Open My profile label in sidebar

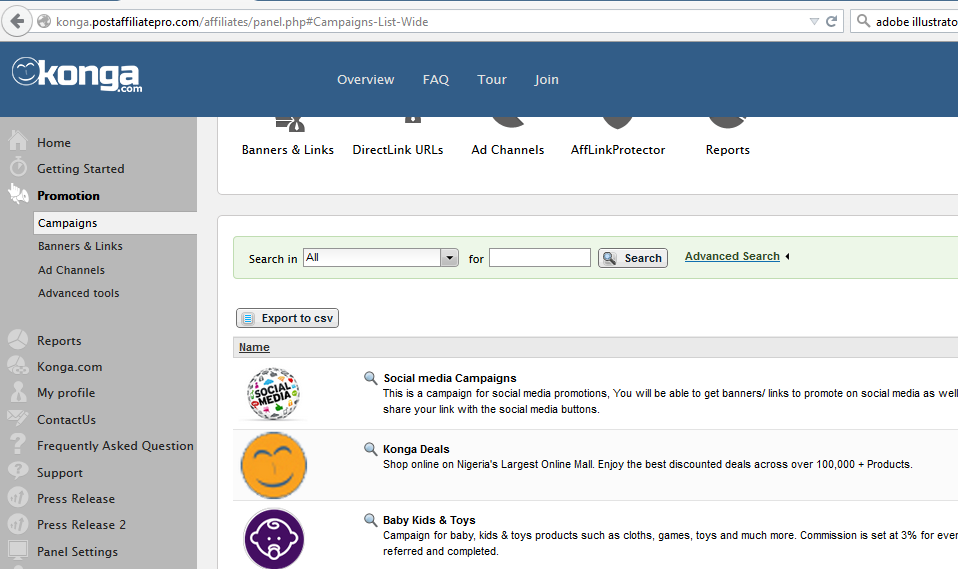tap(66, 392)
